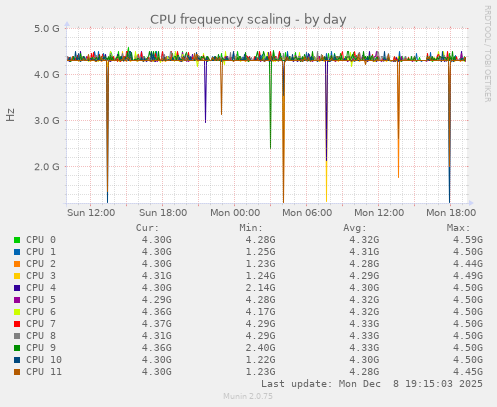Viewport: 497px width, 407px height.
Task: Click the 'Sun 18:00' time axis label
Action: 163,213
